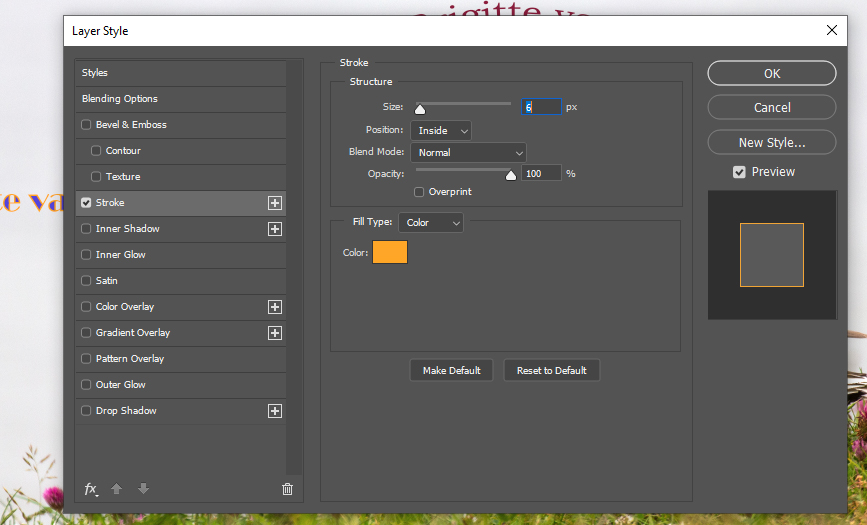The width and height of the screenshot is (867, 525).
Task: Add another Stroke effect with plus icon
Action: pos(275,203)
